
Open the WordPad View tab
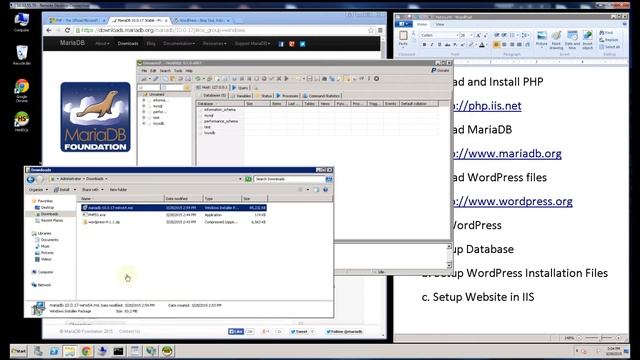pos(440,24)
